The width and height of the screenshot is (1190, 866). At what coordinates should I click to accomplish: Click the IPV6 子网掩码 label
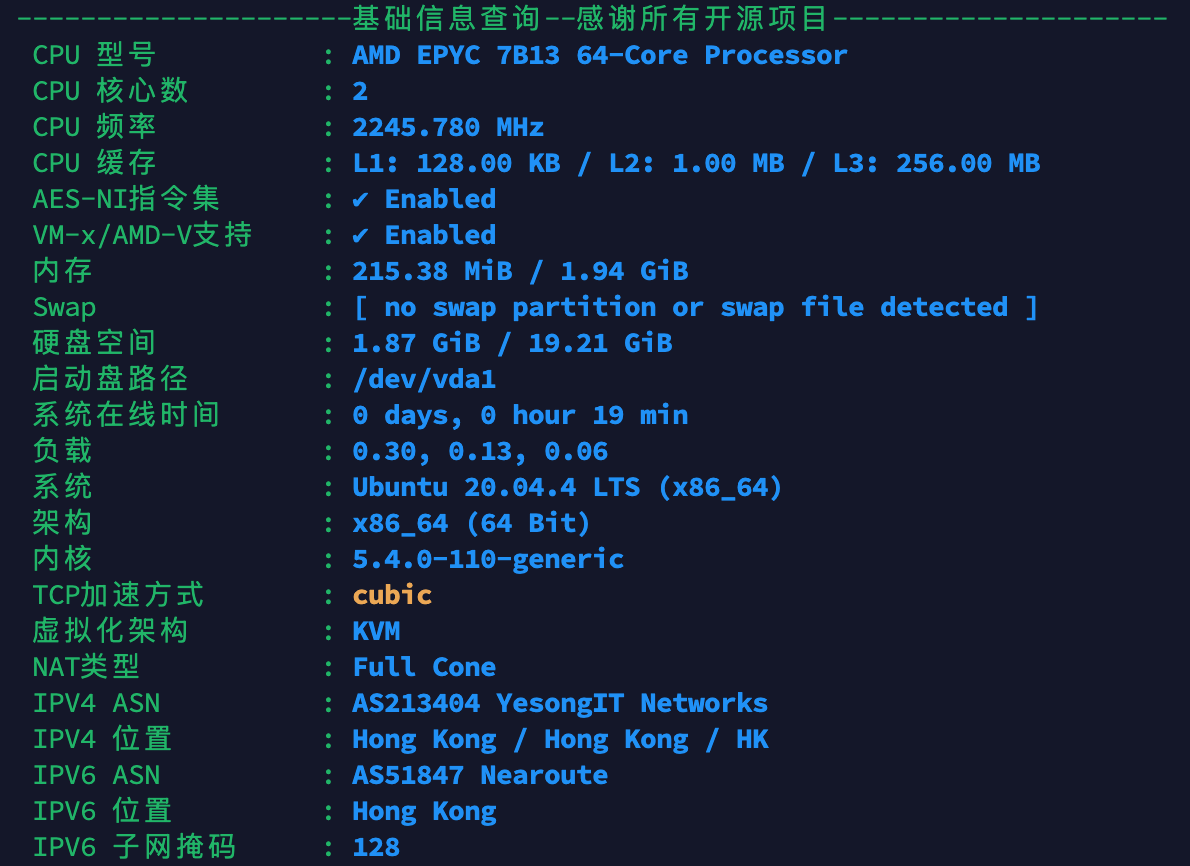pos(134,847)
